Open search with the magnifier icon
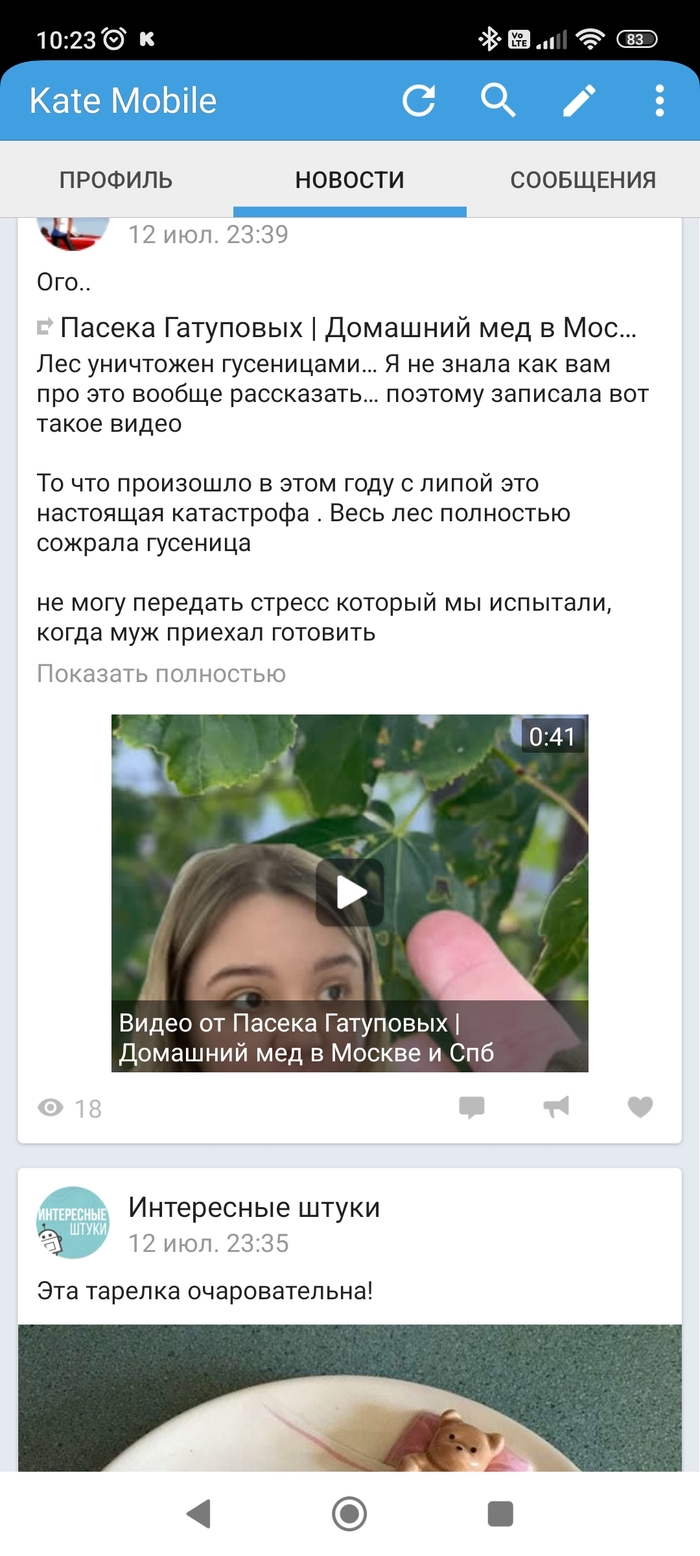 click(x=498, y=100)
